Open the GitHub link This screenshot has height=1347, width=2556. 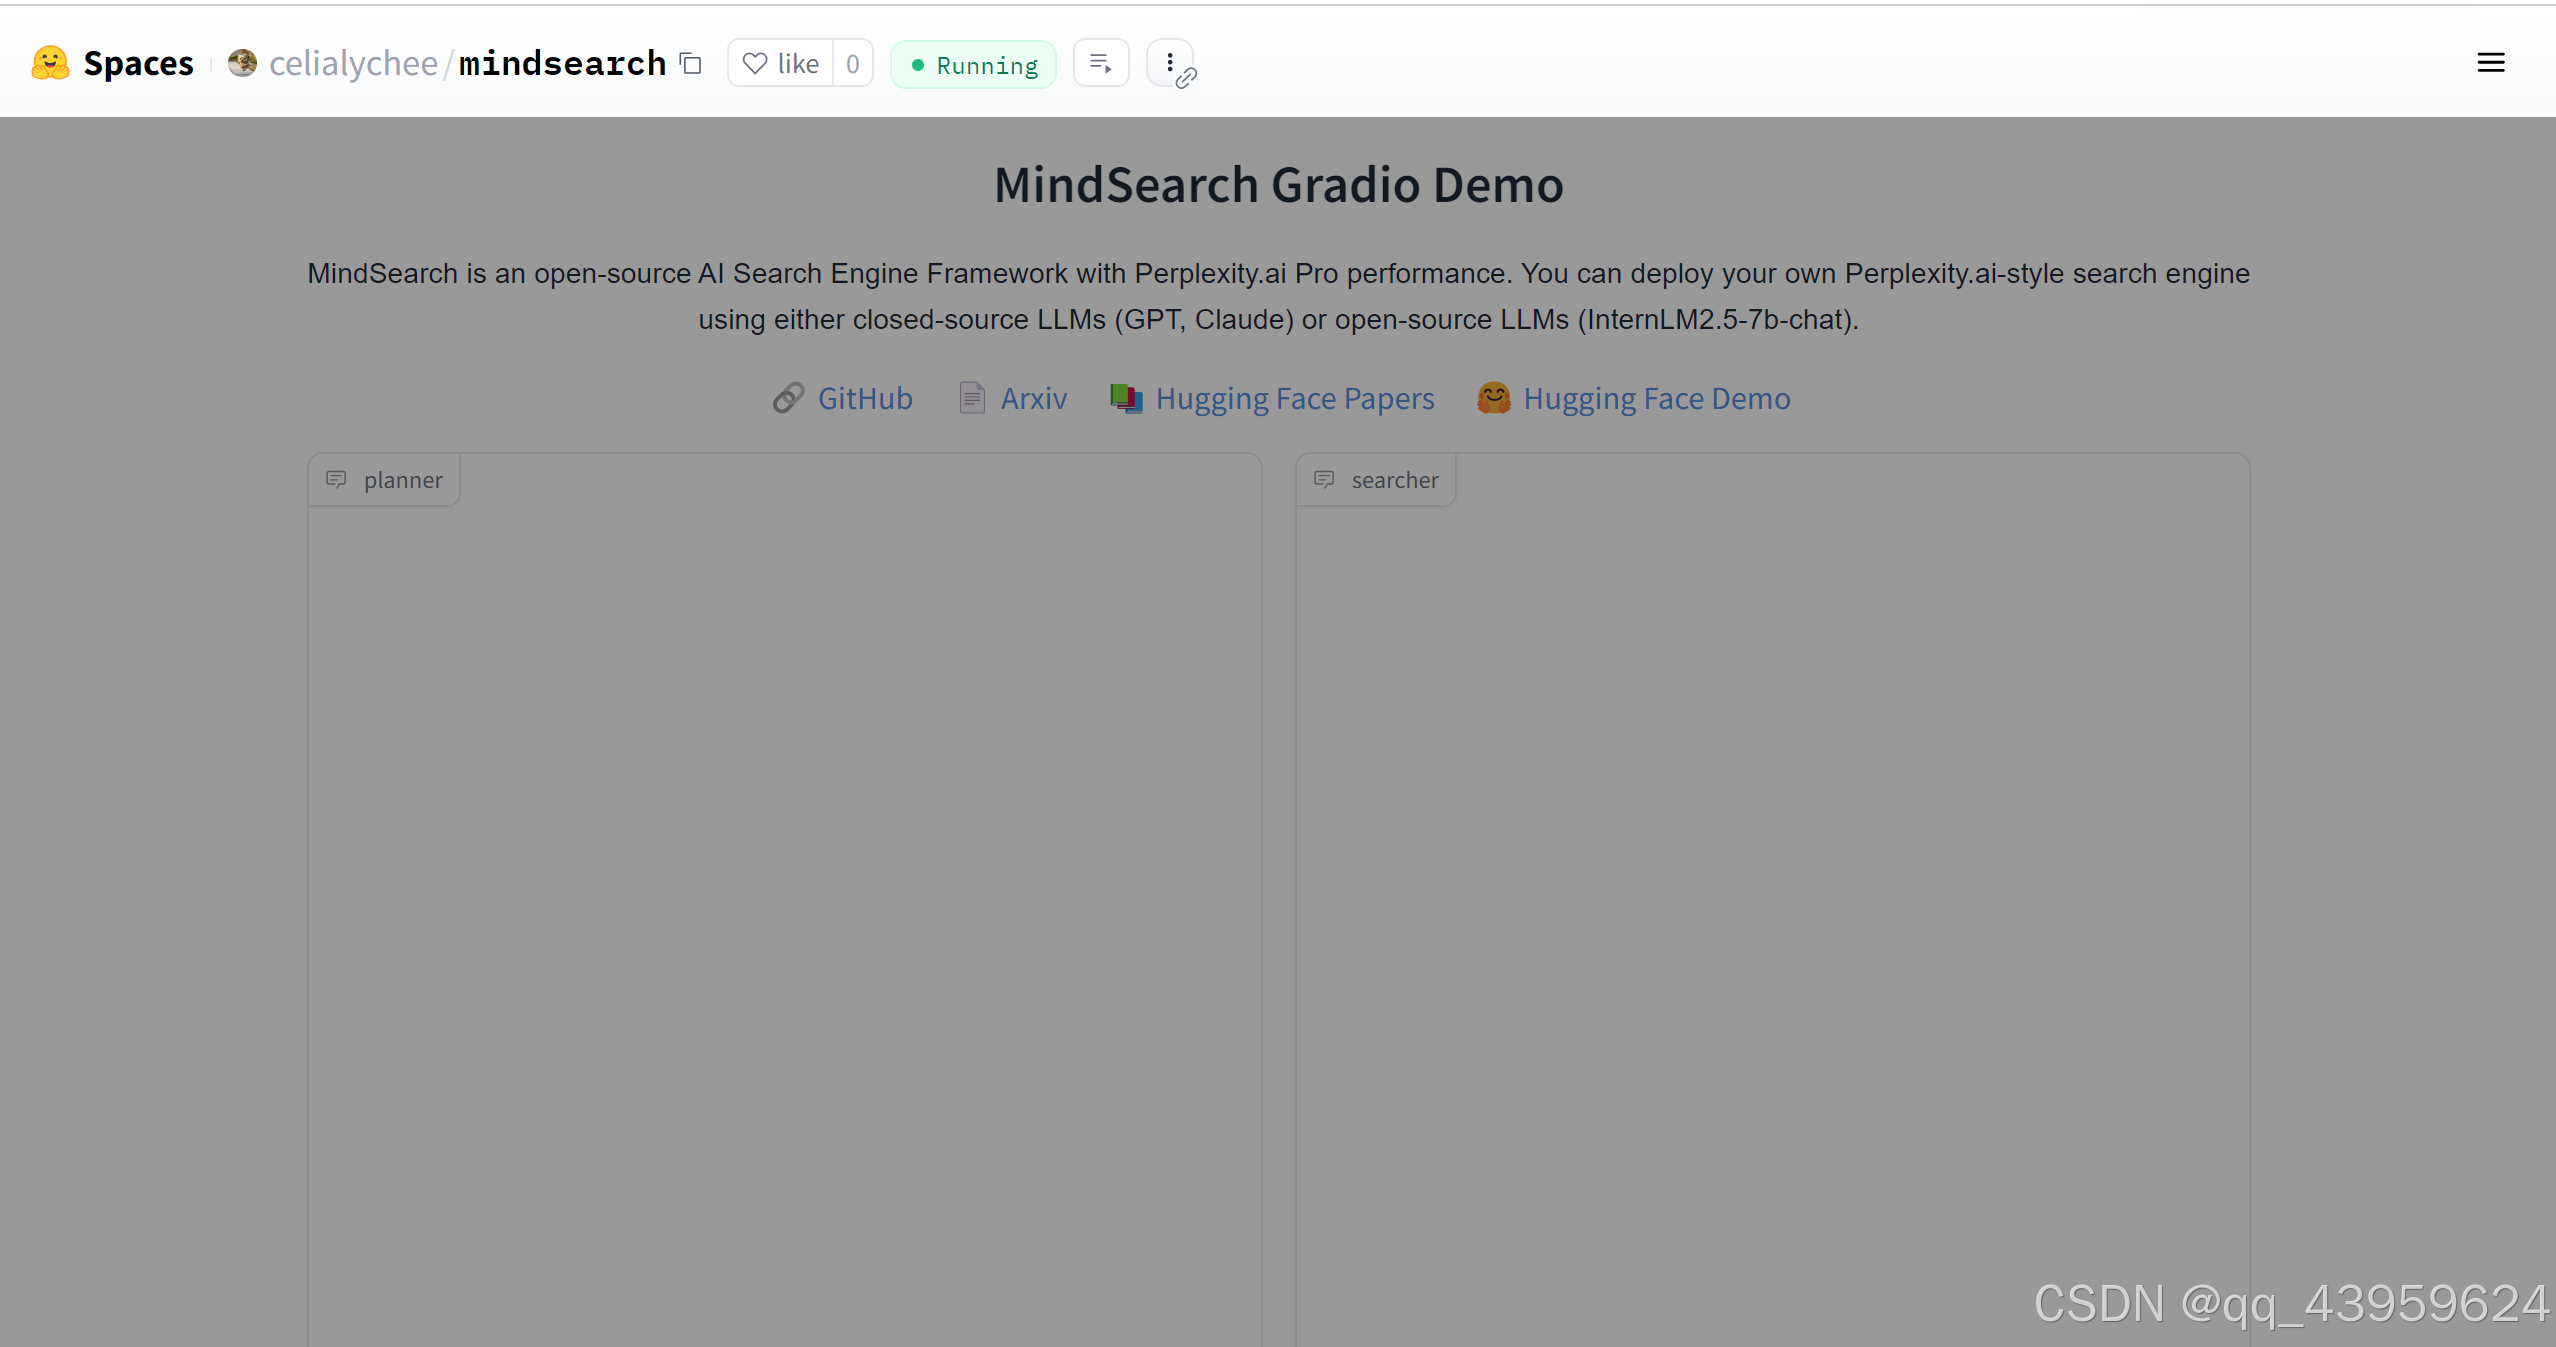[864, 398]
